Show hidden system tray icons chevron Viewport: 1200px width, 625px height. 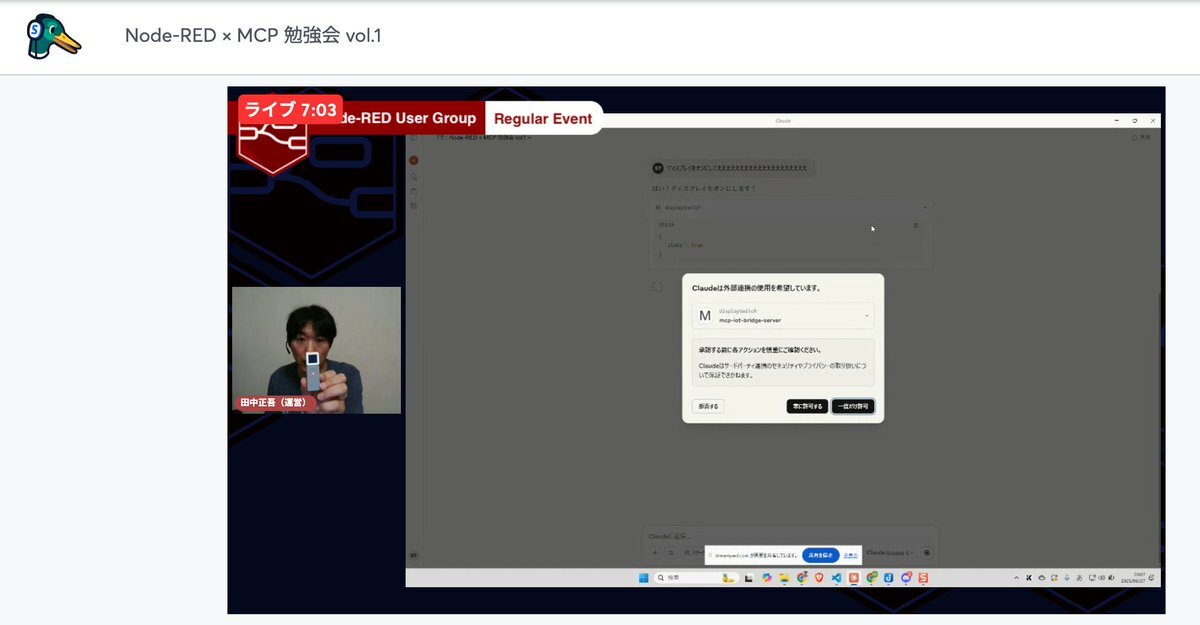tap(1016, 578)
